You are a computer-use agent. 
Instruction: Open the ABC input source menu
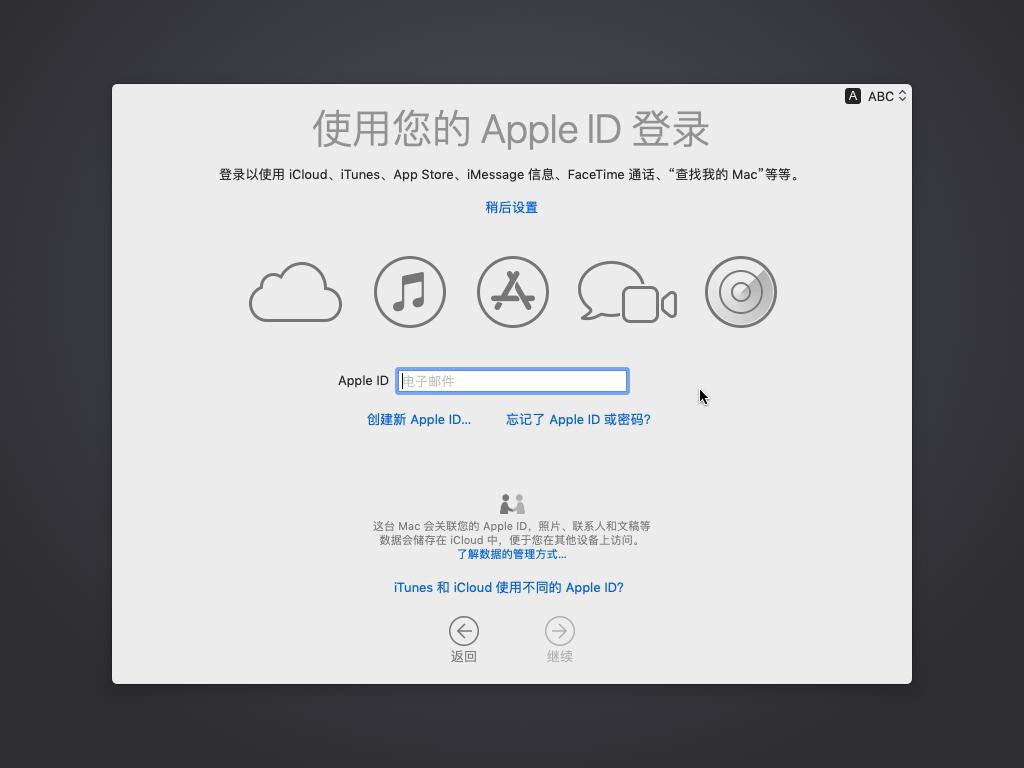click(887, 96)
